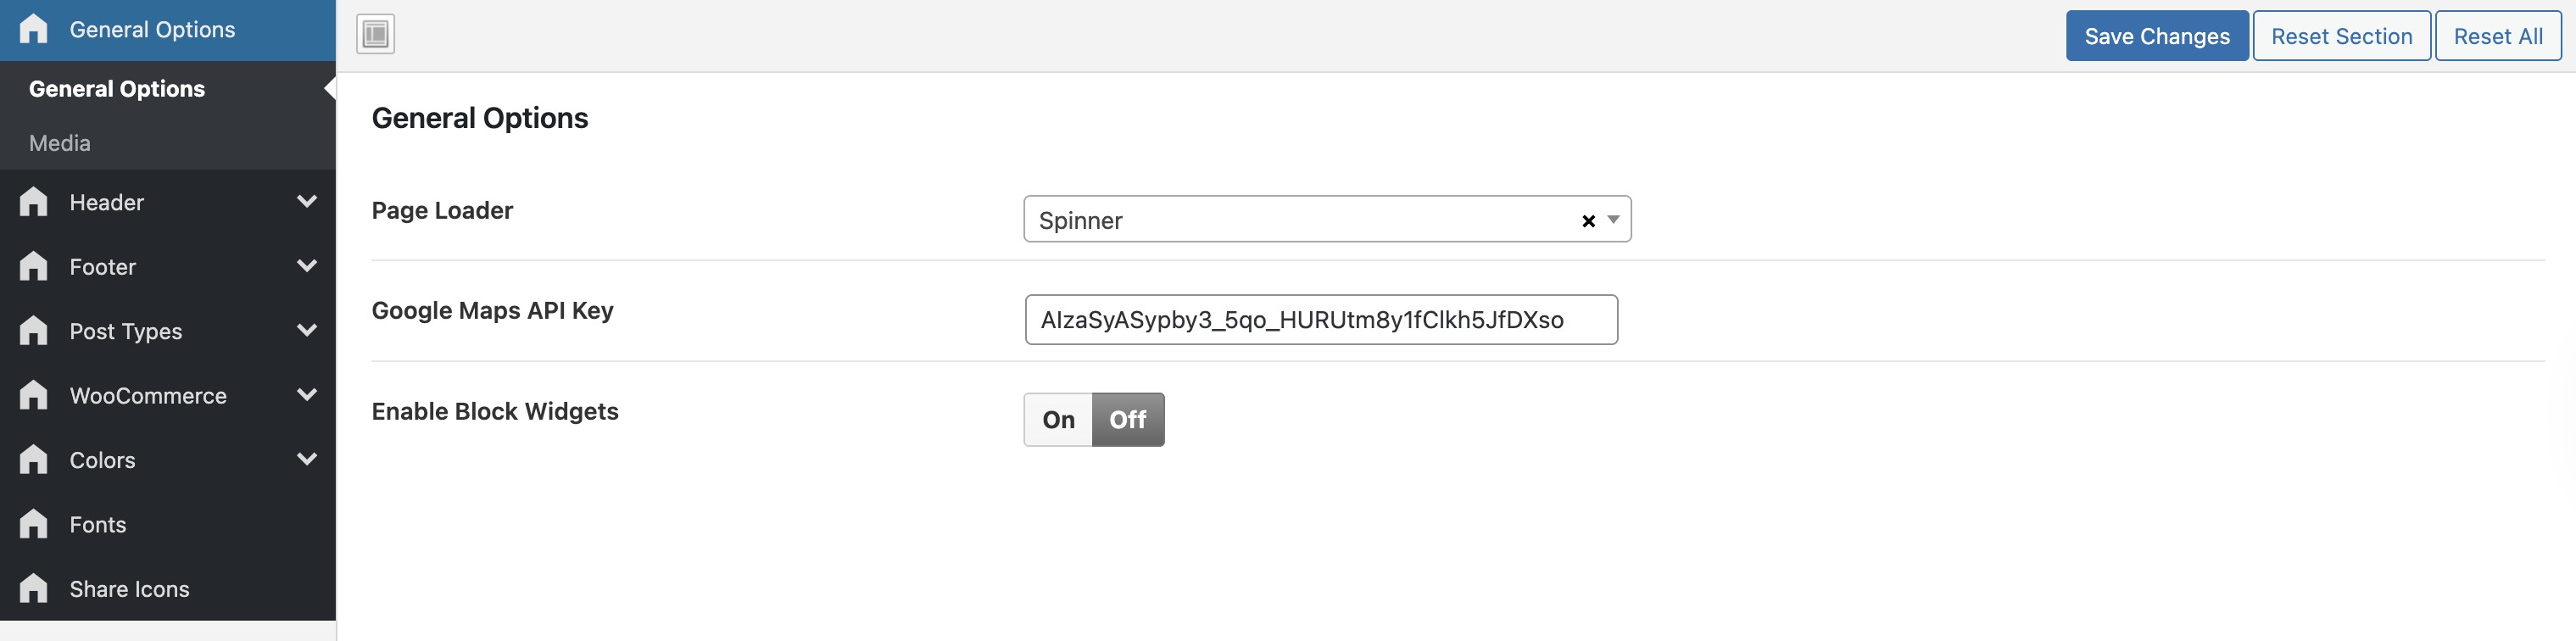Click the home icon beside Footer
Screen dimensions: 2576x641
tap(33, 266)
